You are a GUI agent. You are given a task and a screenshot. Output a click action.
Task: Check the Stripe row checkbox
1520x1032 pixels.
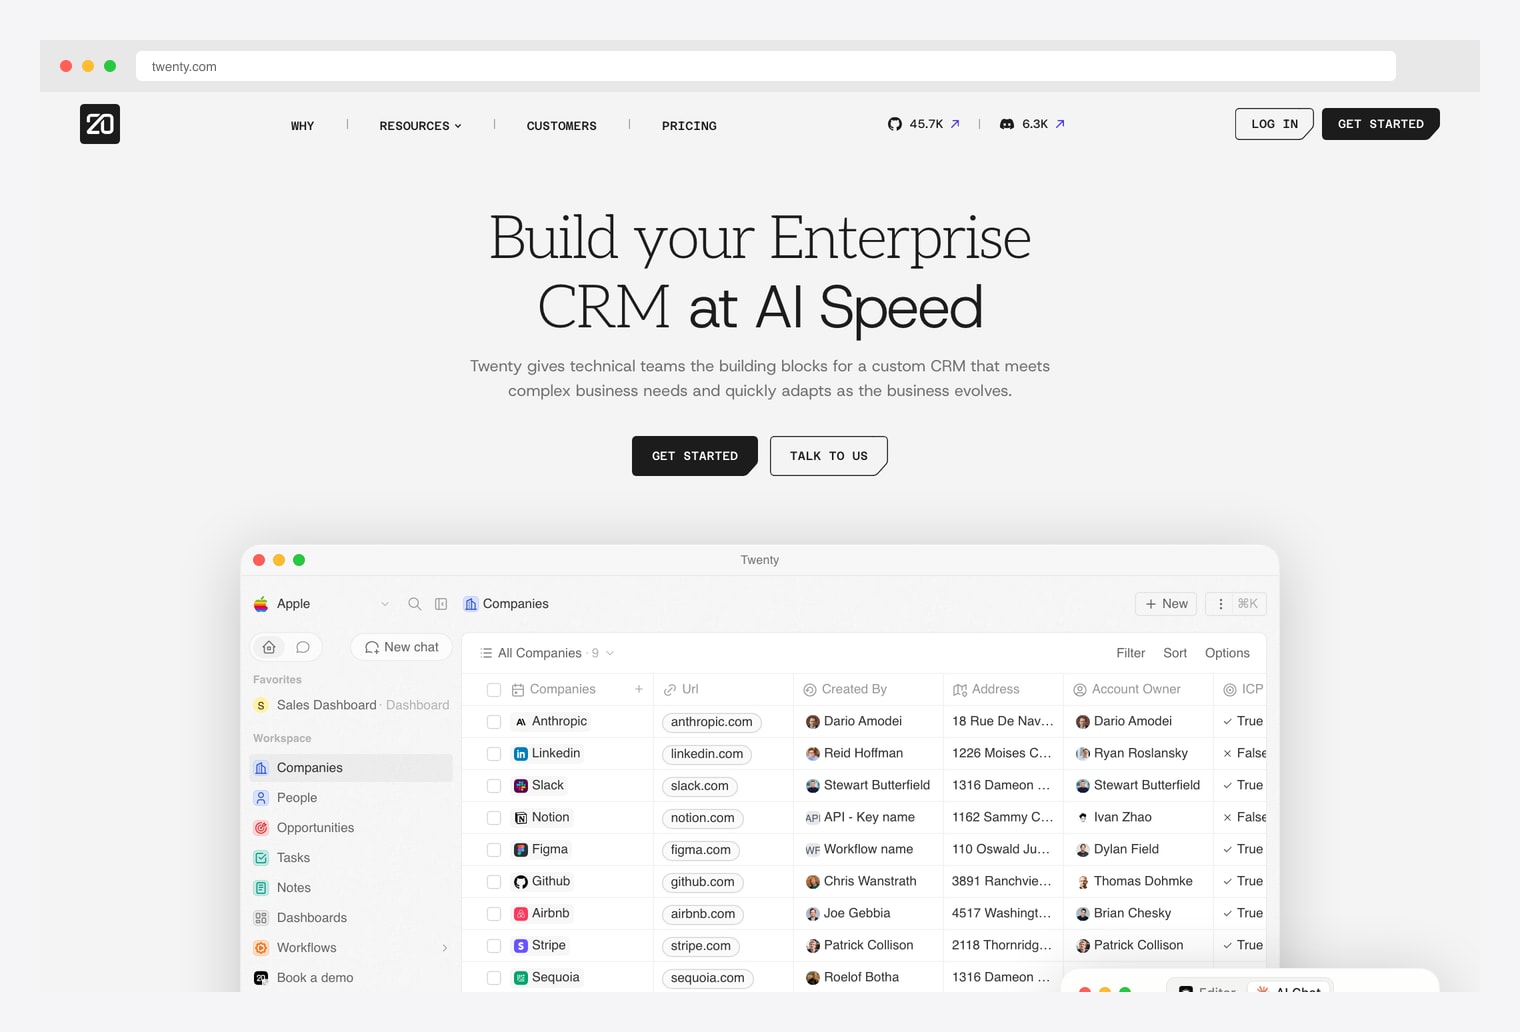(x=494, y=945)
